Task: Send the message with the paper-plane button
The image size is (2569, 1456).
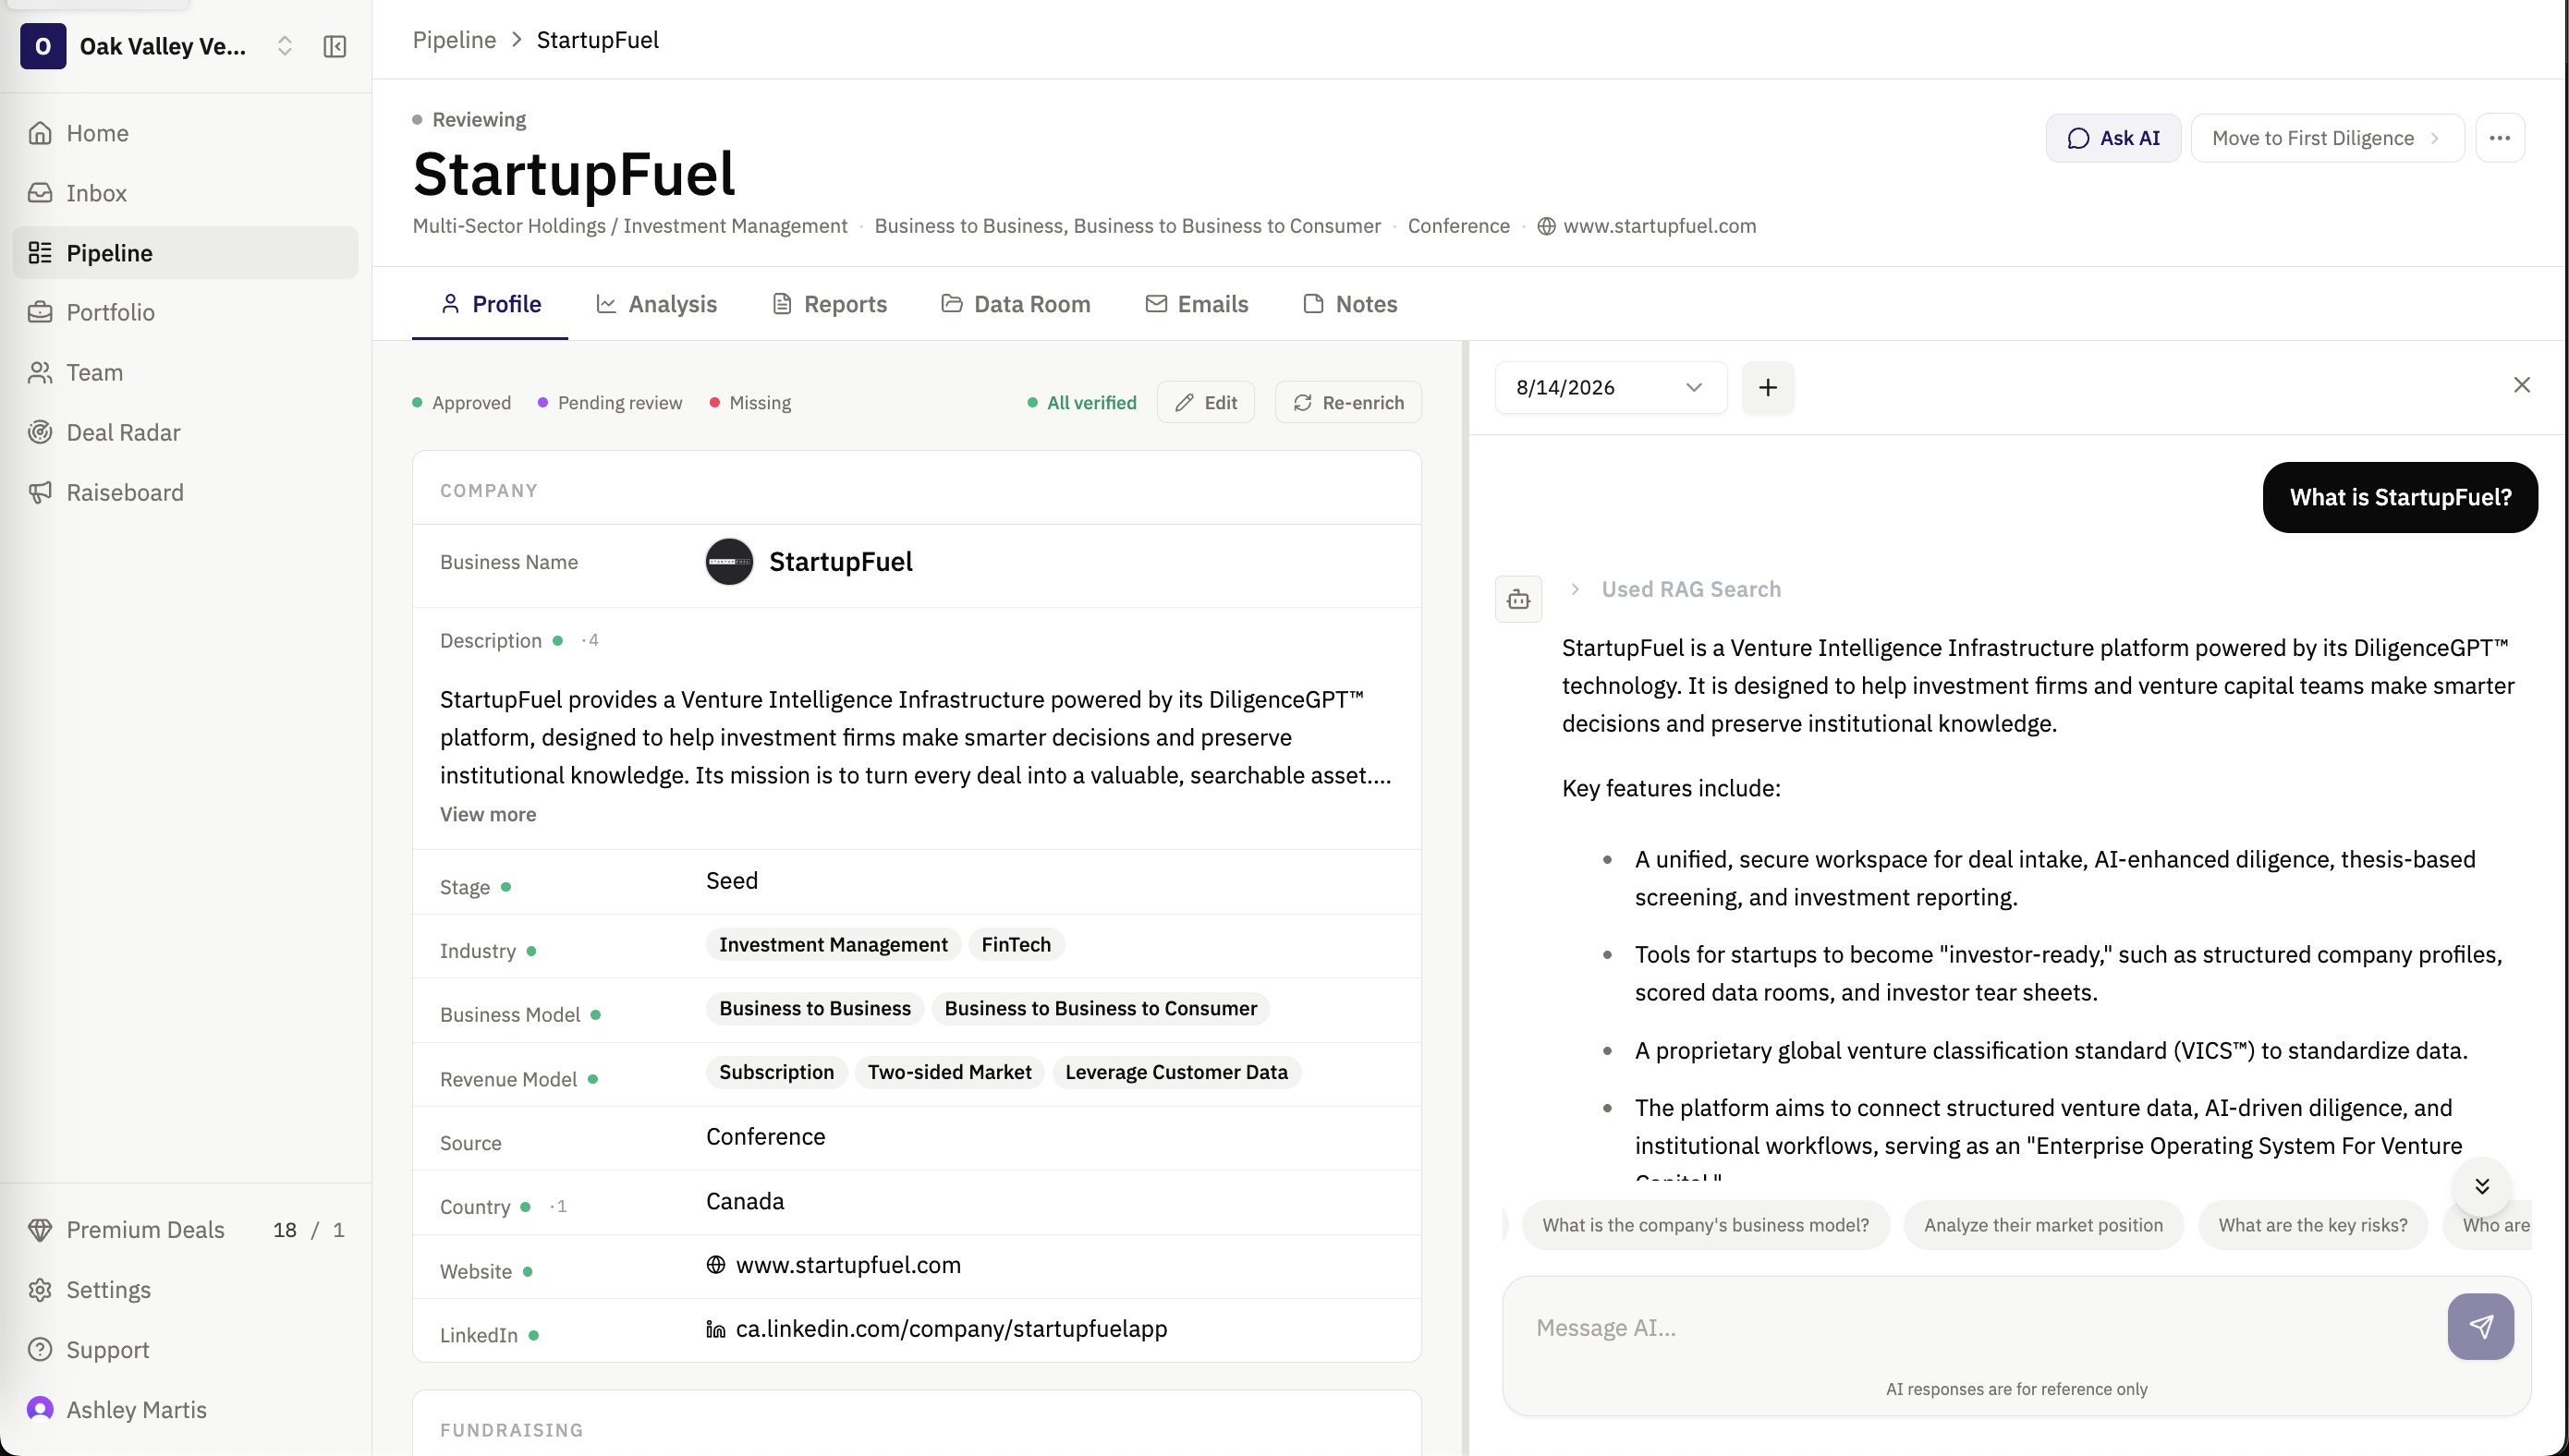Action: click(2480, 1327)
